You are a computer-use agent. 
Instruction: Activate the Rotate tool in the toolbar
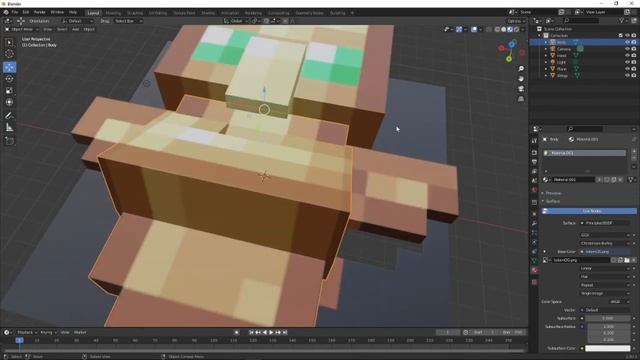coord(9,79)
